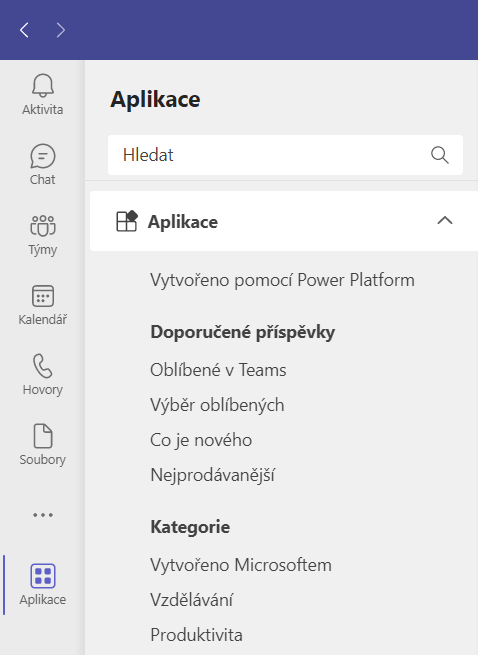Open the Kalendář icon
This screenshot has width=478, height=655.
[43, 305]
